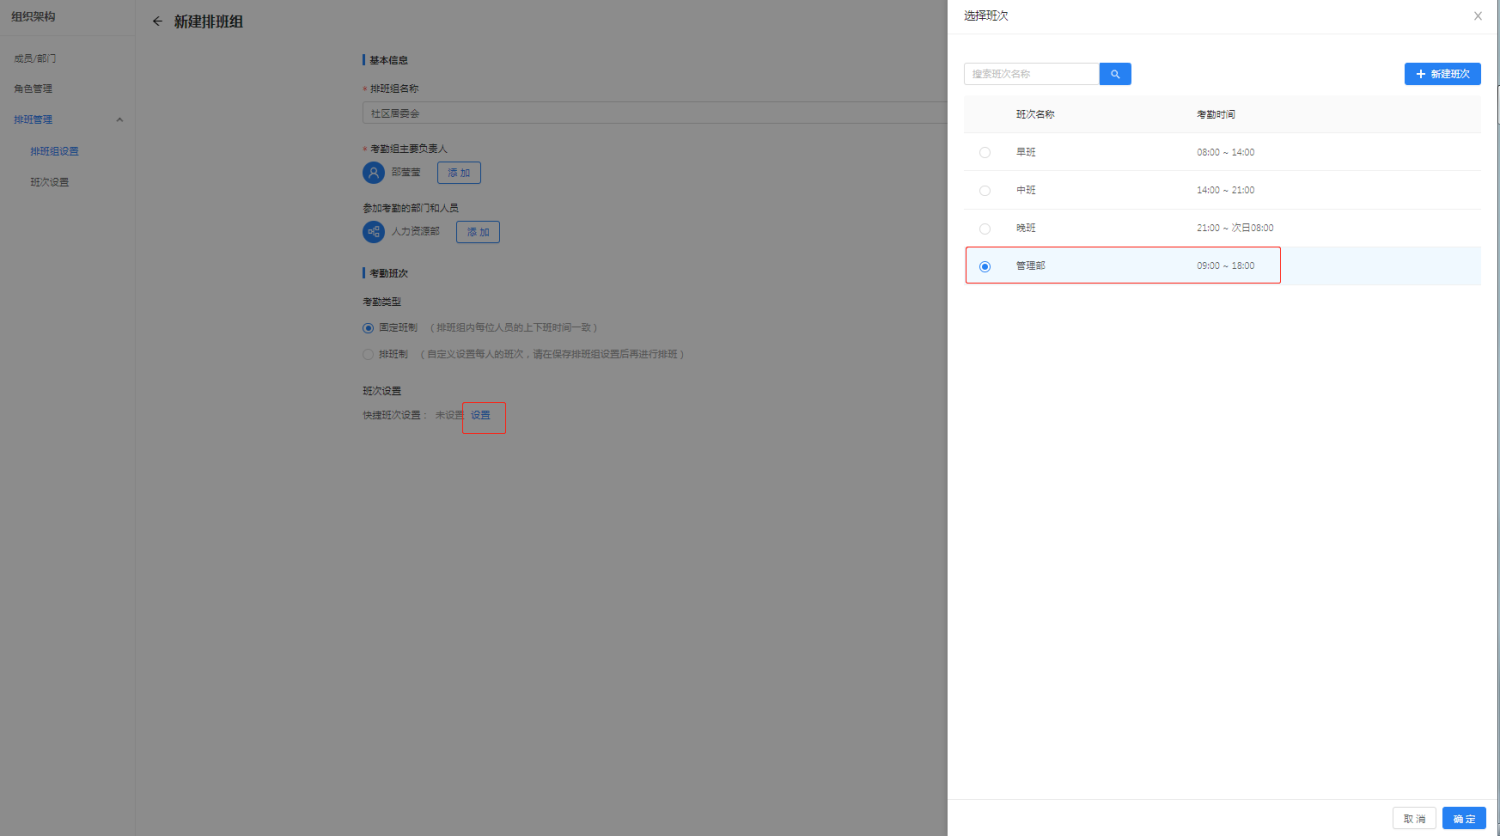Click 确定 to confirm shift selection
The width and height of the screenshot is (1500, 836).
click(1464, 819)
